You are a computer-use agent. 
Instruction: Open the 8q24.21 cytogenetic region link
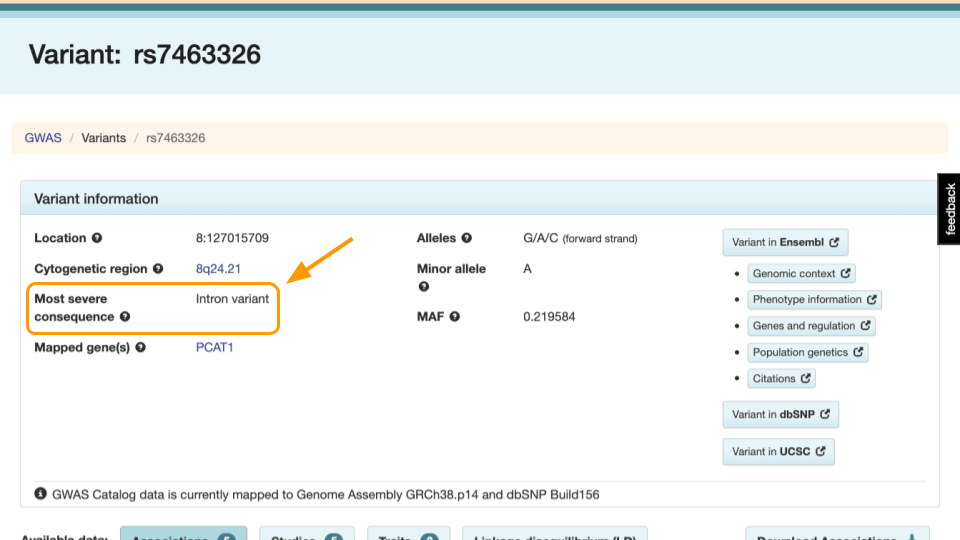[218, 269]
